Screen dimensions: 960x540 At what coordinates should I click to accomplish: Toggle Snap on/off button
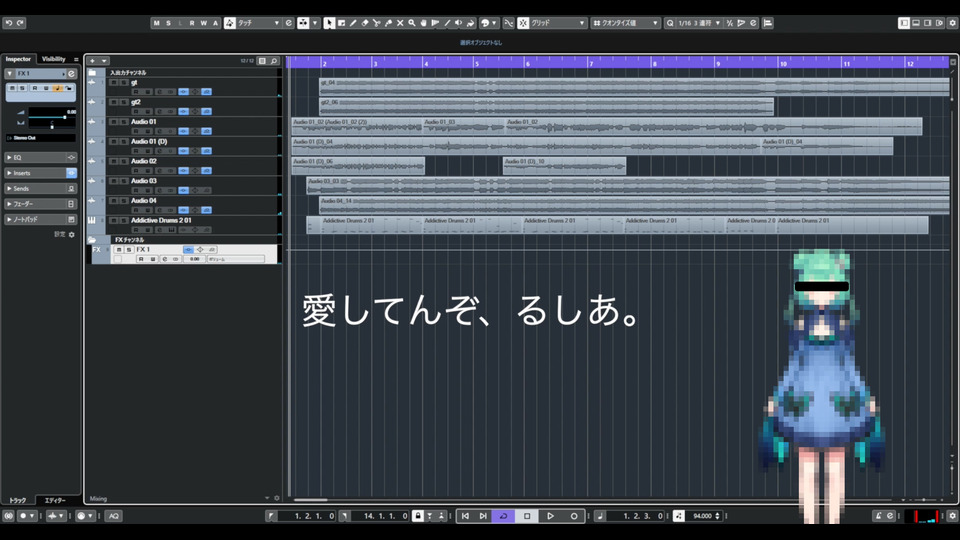coord(523,23)
